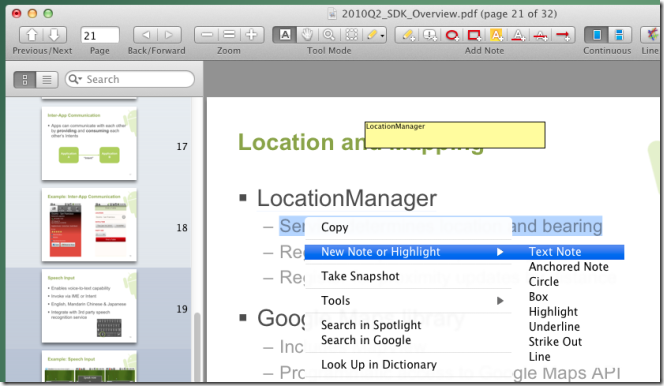Click the yellow LocationManager text note
Viewport: 664px width, 386px height.
point(455,135)
